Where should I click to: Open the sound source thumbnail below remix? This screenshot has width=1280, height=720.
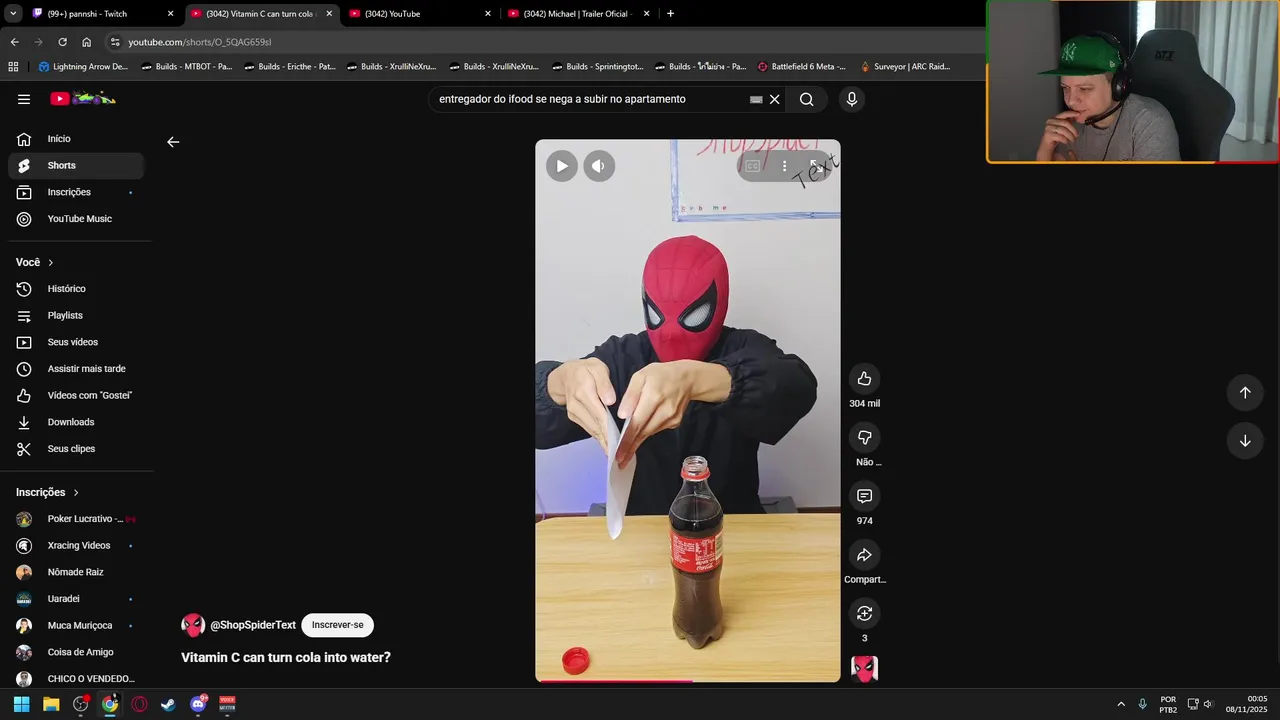865,669
